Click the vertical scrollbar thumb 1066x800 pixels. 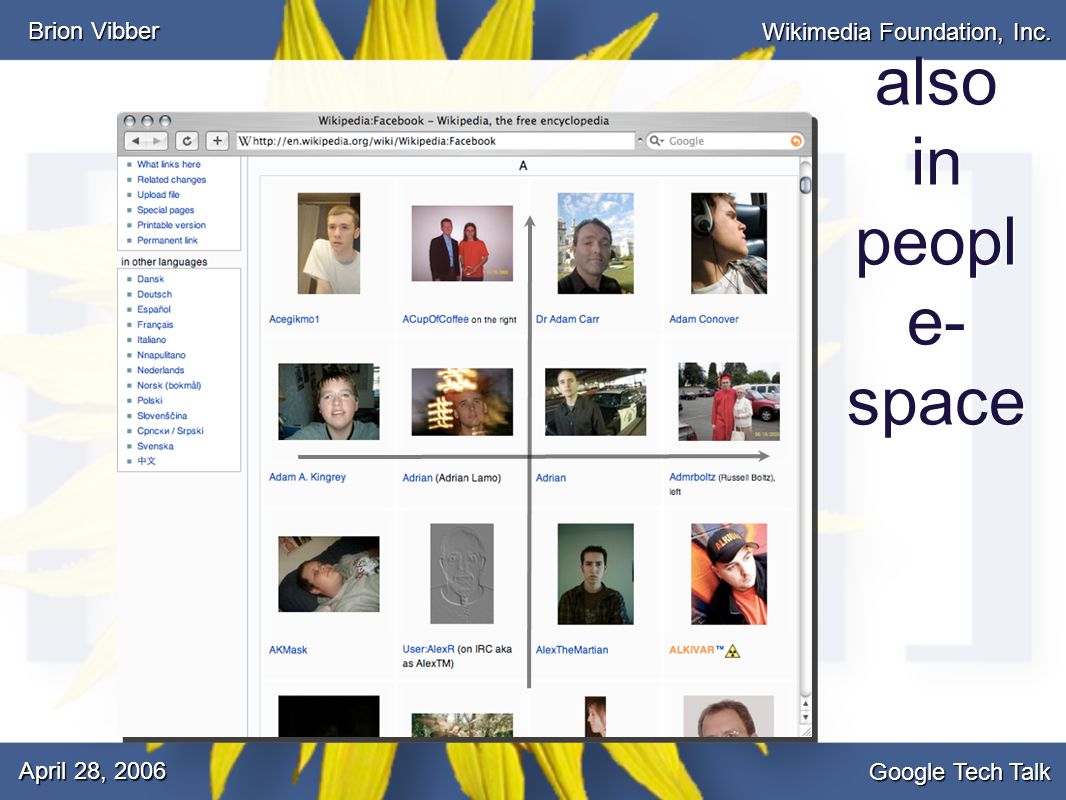pos(806,185)
